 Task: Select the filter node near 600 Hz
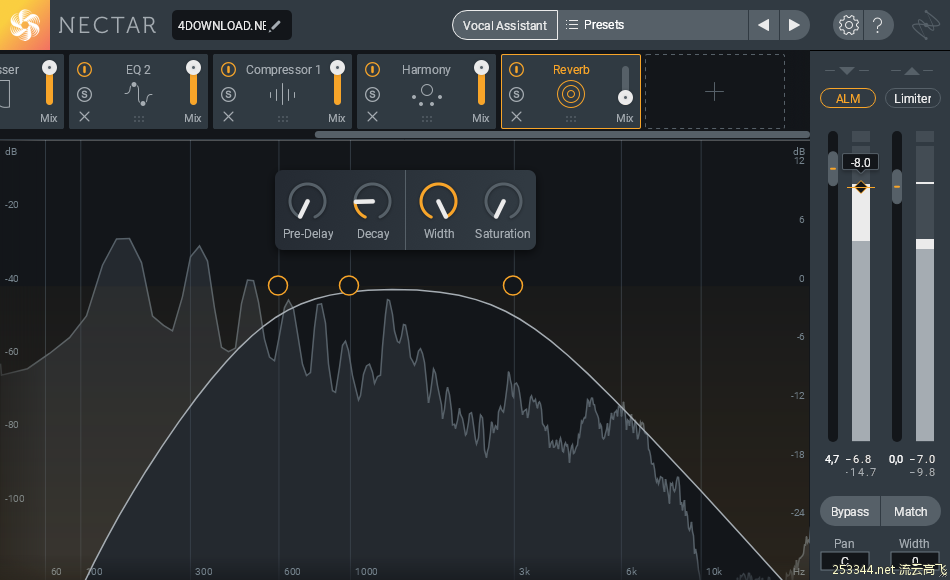point(278,285)
